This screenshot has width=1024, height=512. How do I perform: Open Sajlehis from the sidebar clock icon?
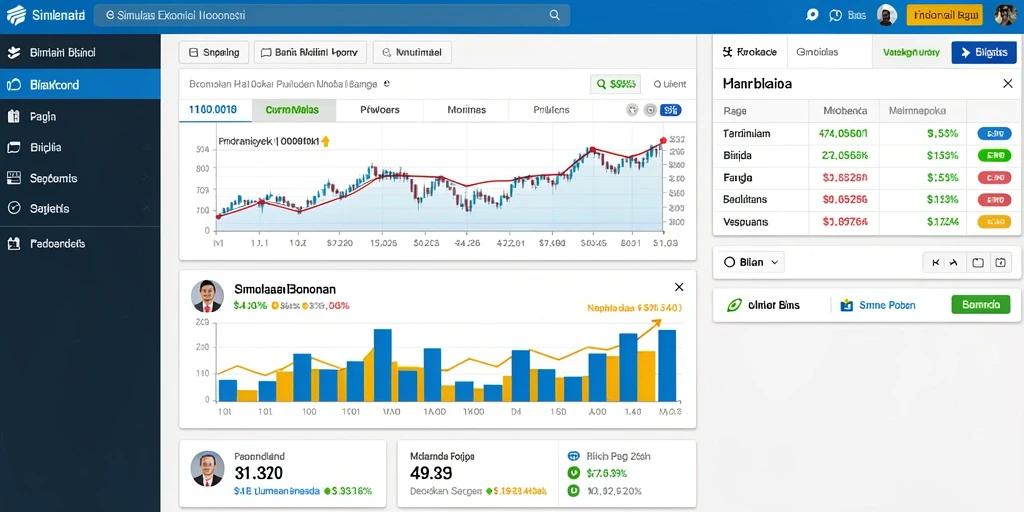(x=13, y=208)
